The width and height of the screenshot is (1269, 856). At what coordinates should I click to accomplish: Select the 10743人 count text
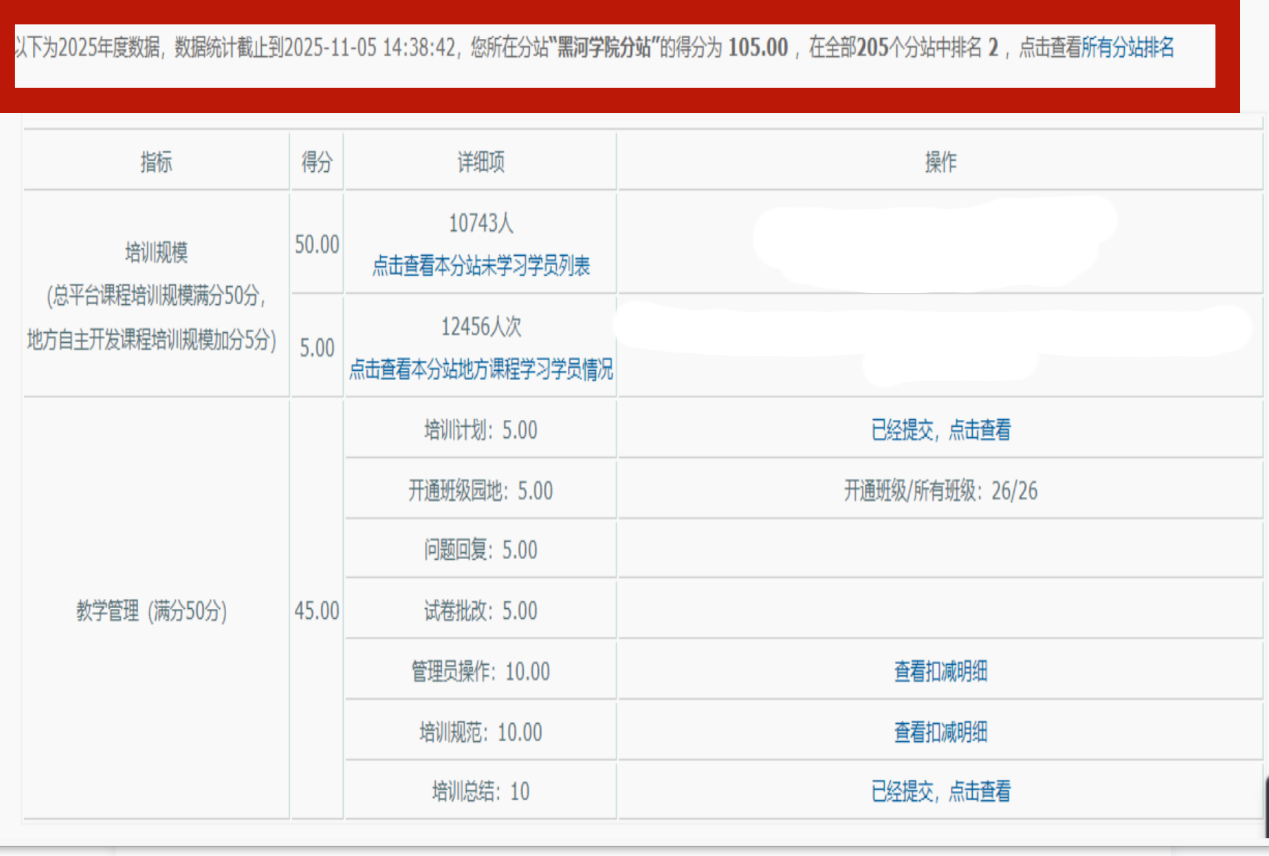click(x=481, y=224)
